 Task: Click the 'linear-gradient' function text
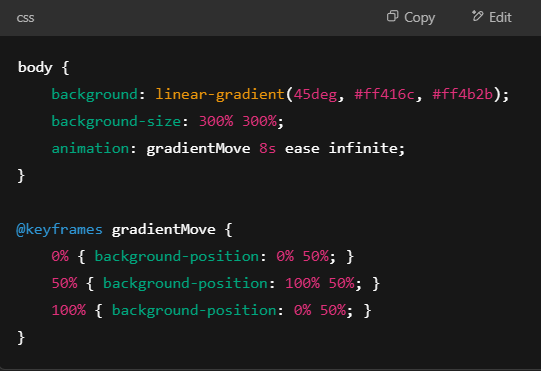click(220, 94)
